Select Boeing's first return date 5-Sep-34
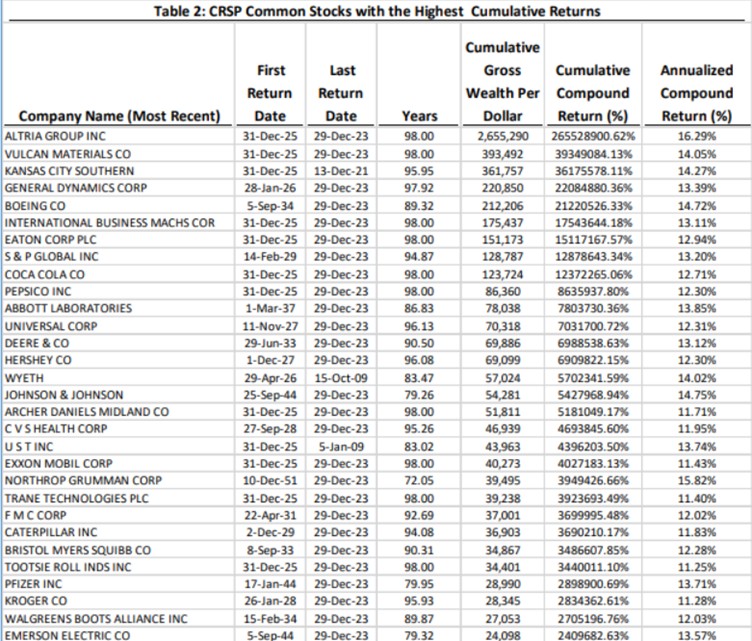Screen dimensions: 752x641 [270, 206]
